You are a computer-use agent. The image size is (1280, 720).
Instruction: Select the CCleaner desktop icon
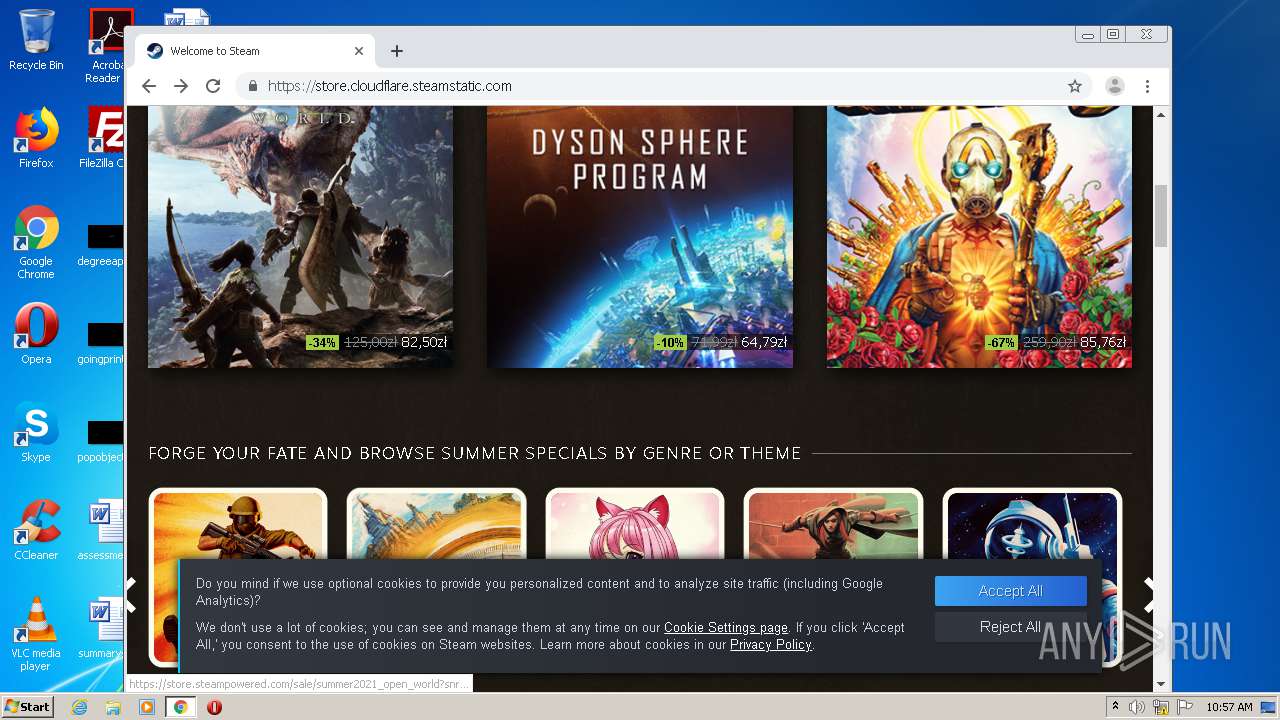click(x=36, y=530)
